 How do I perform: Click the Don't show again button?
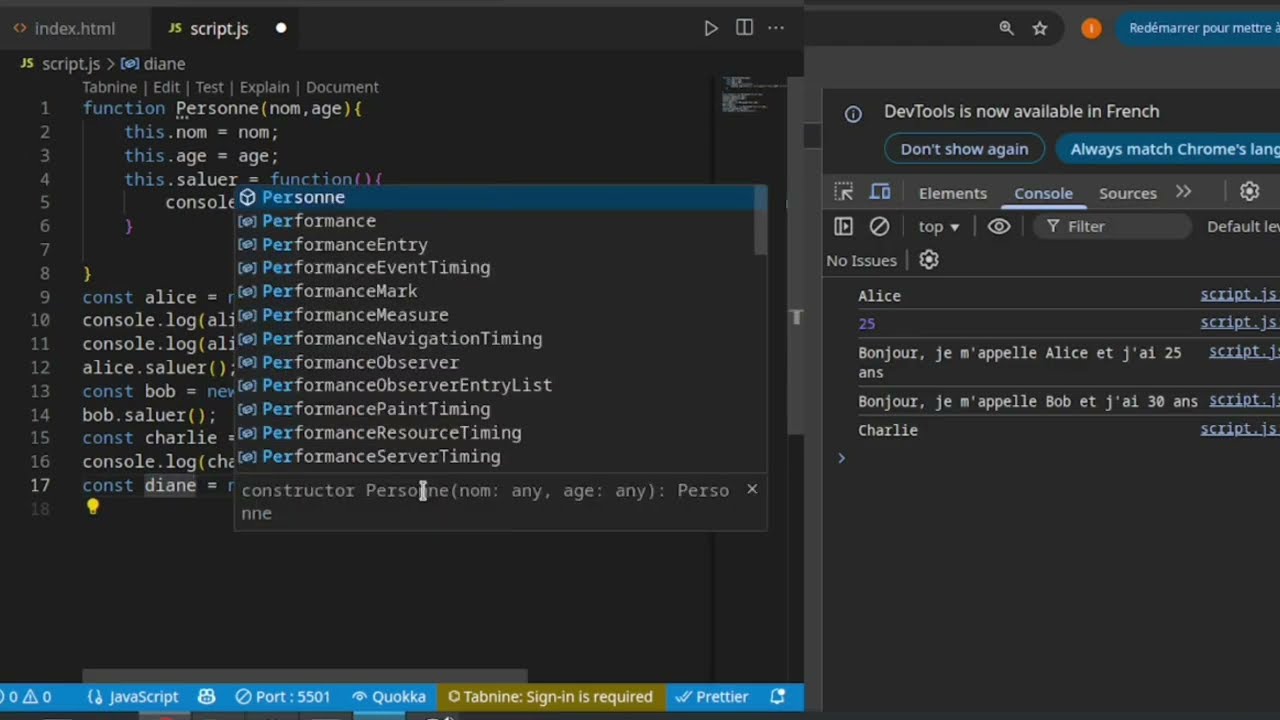coord(964,149)
